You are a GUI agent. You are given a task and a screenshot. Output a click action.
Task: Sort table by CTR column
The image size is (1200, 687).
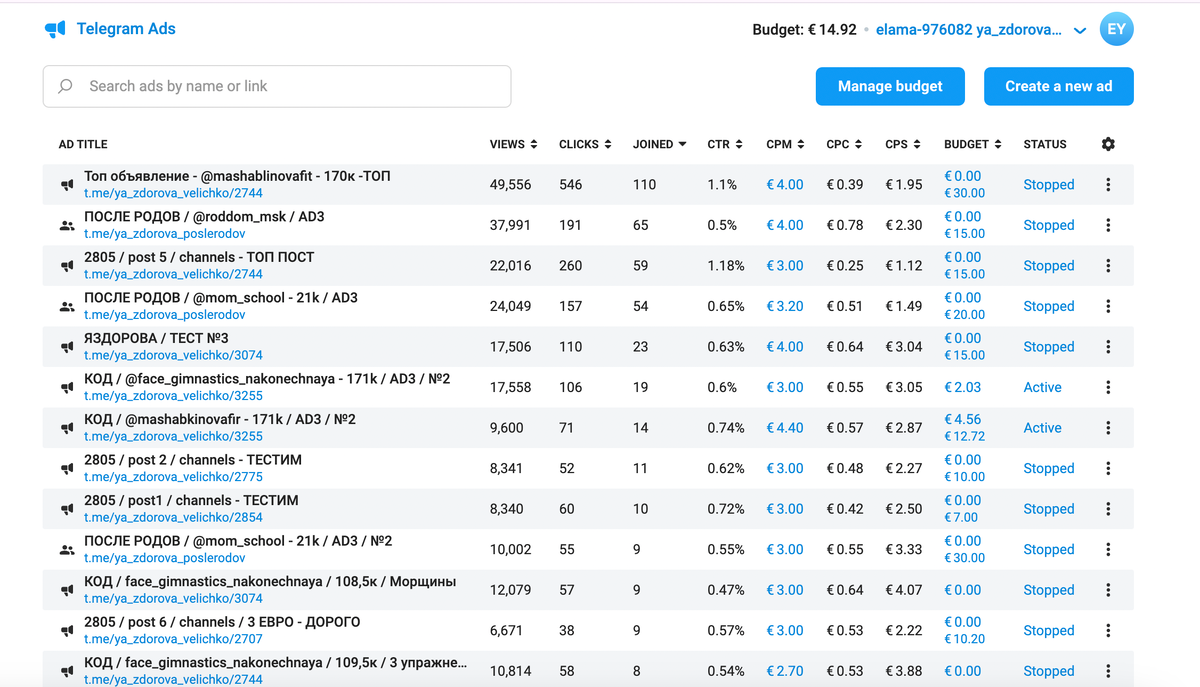click(x=724, y=144)
